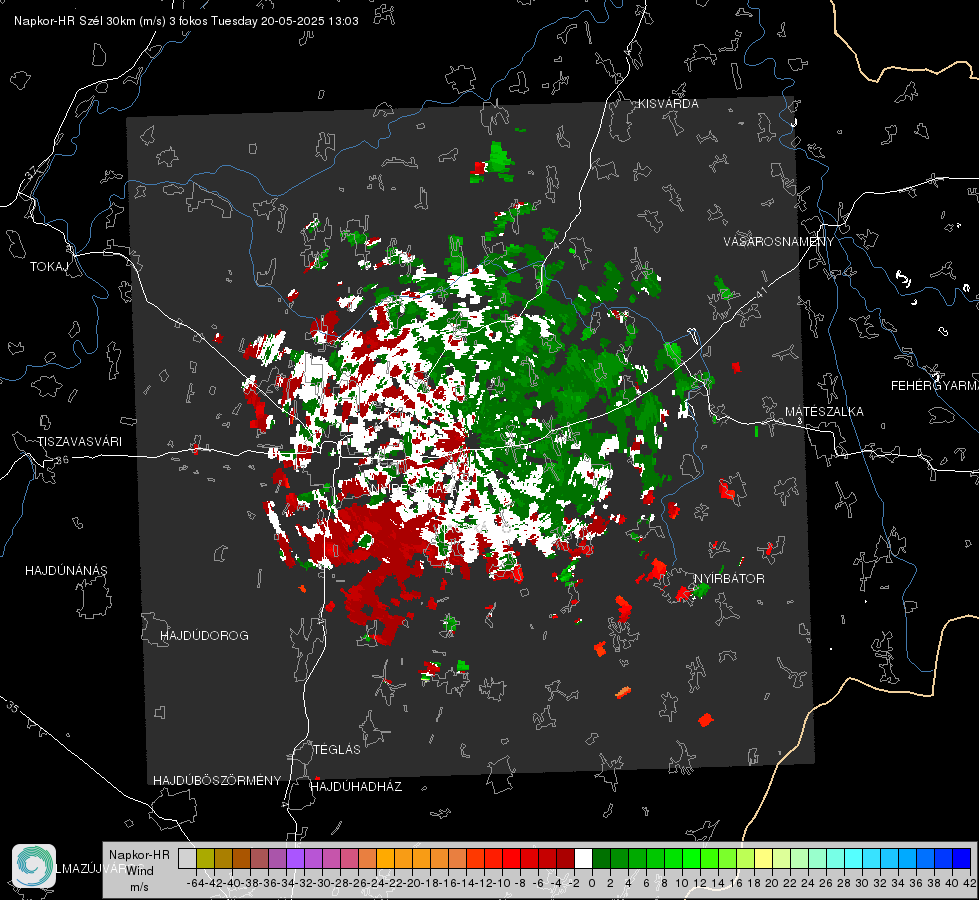Click the HAJDÚHADHÁZ label

(356, 786)
